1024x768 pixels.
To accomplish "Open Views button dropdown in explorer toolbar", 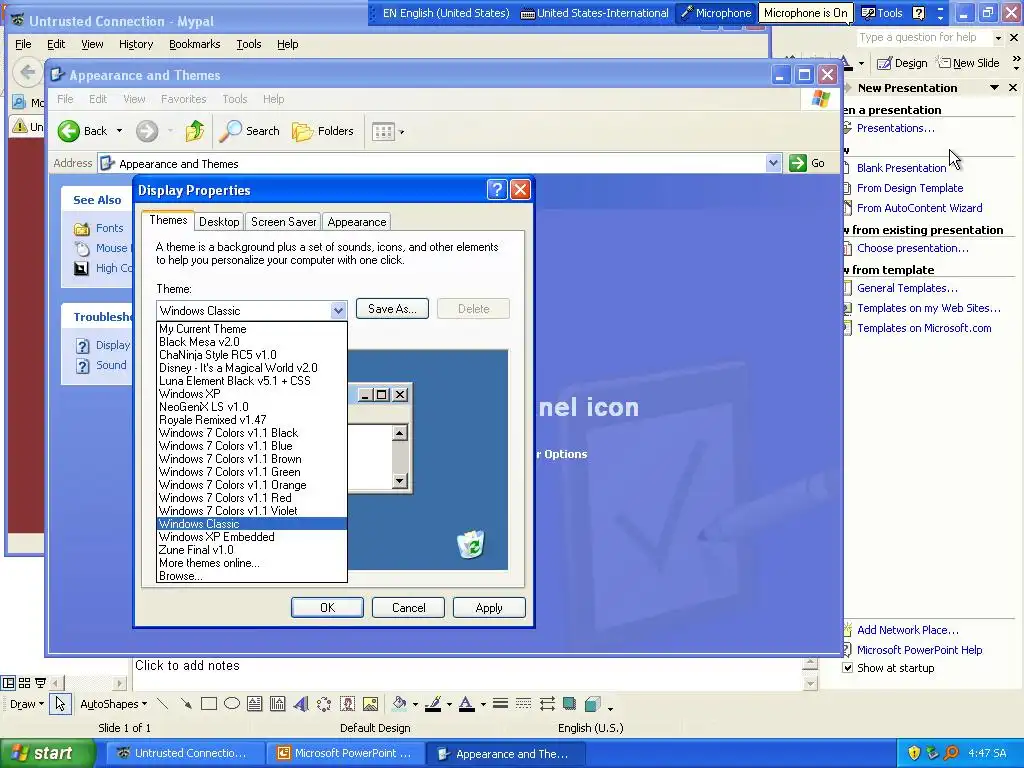I will point(388,131).
